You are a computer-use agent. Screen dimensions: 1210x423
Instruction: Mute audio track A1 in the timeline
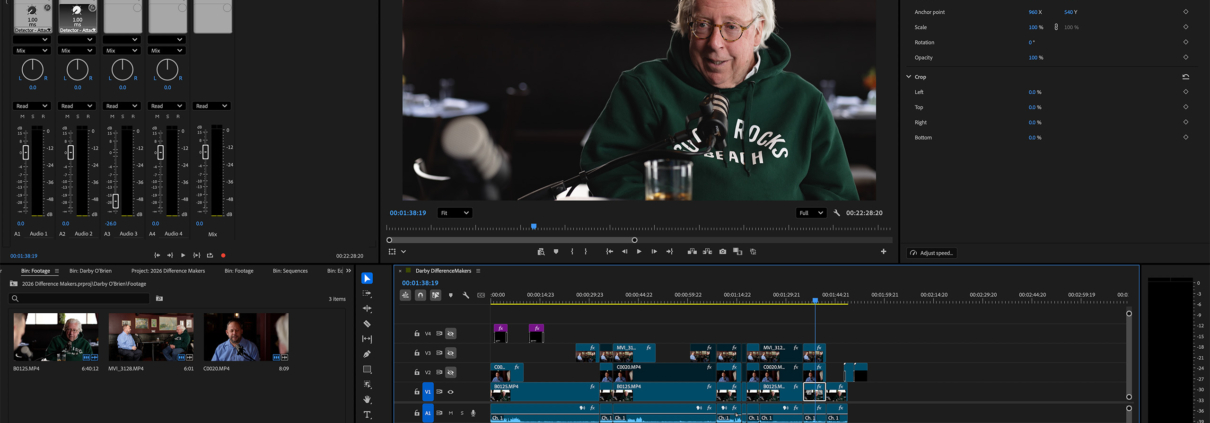451,413
